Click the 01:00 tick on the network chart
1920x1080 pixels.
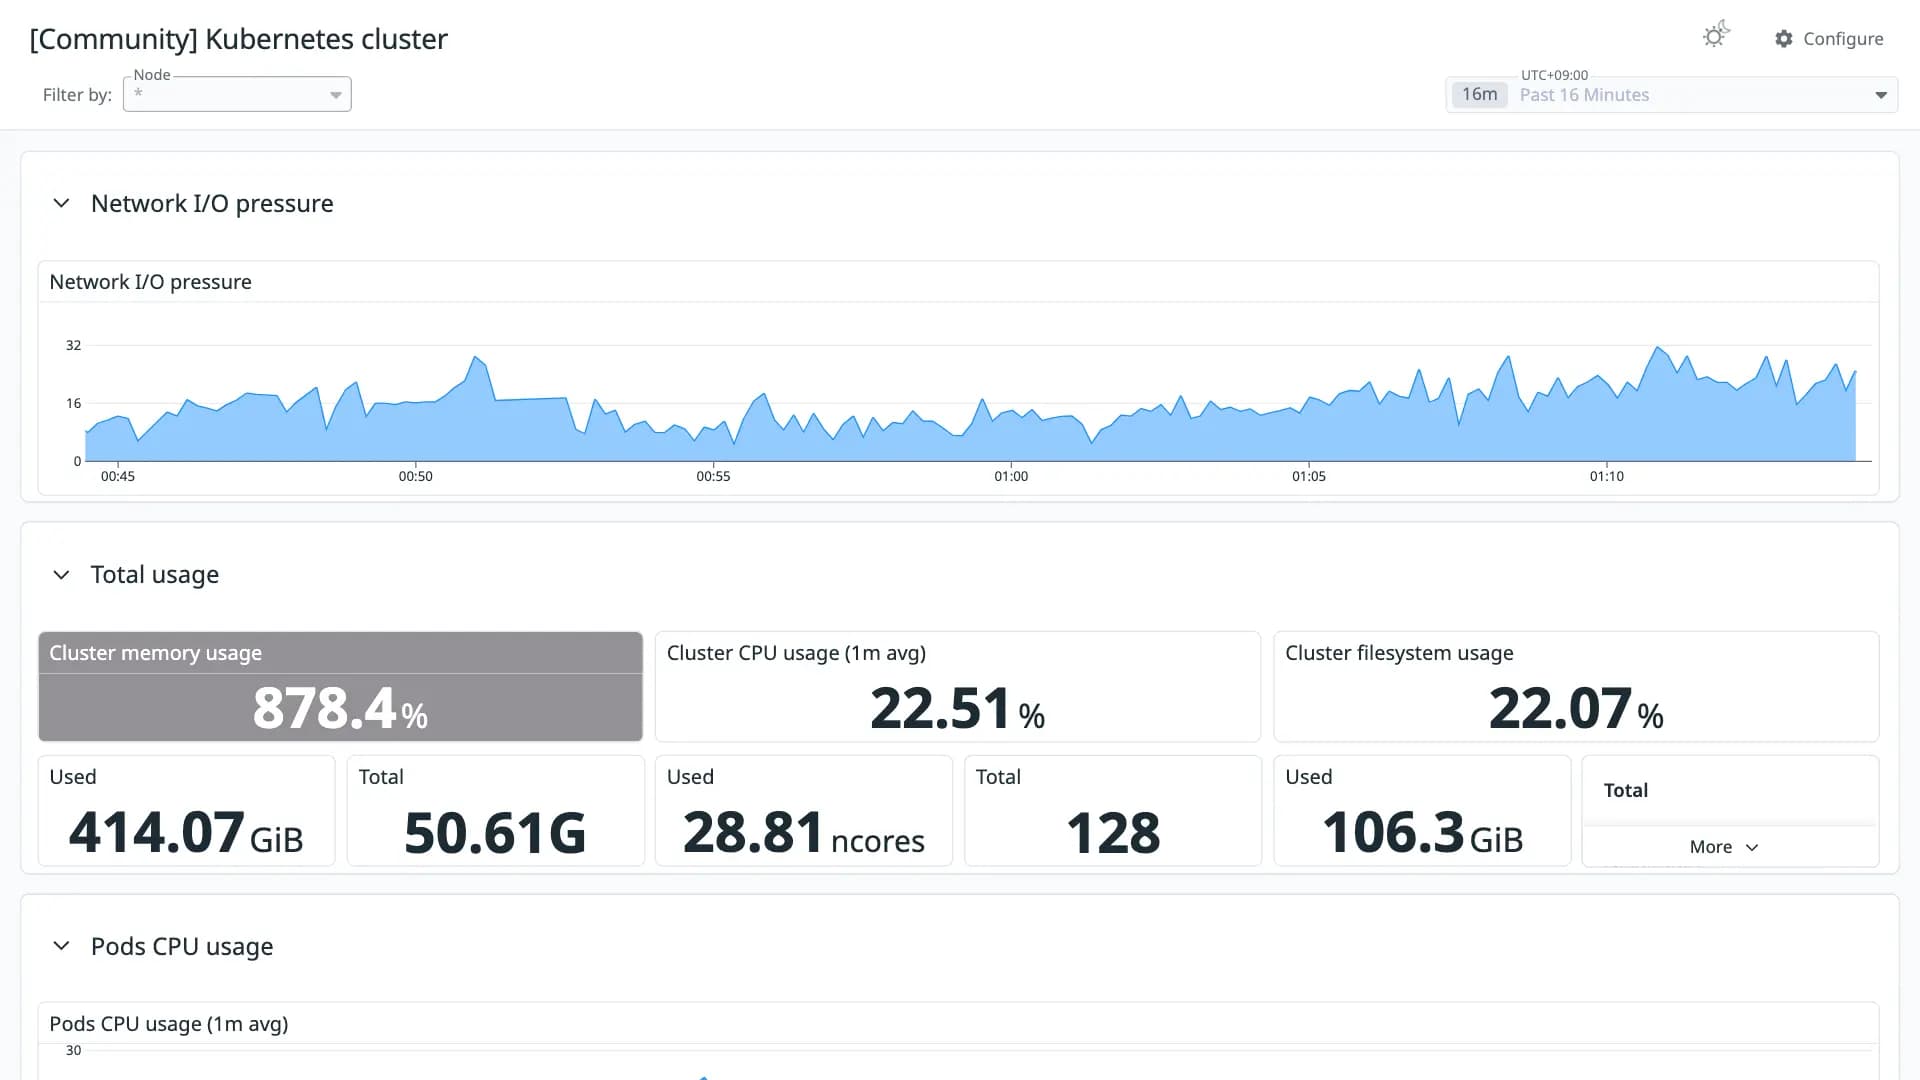click(1011, 476)
